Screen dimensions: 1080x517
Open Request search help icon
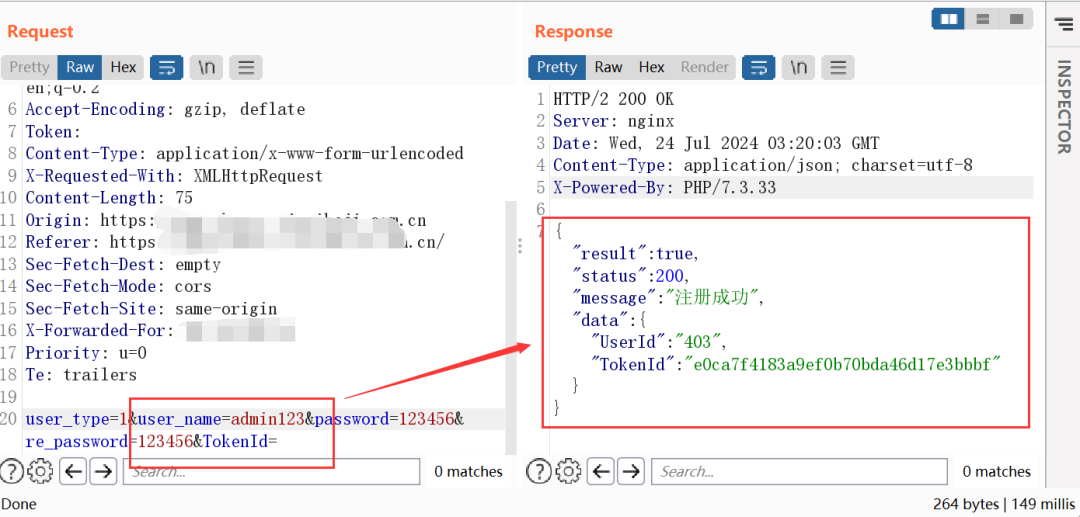[12, 472]
